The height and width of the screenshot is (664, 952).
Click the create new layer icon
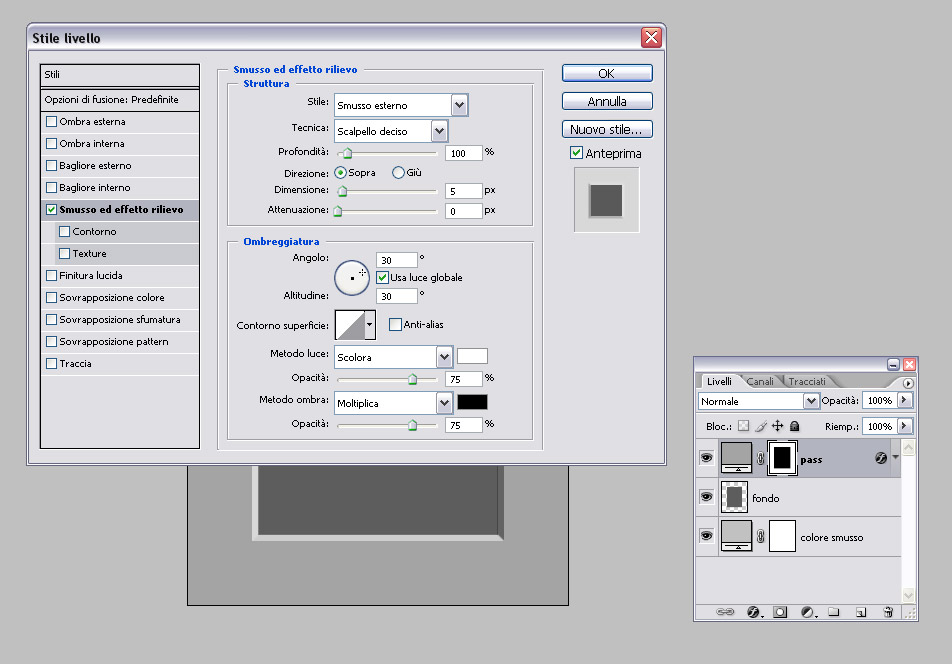(860, 611)
